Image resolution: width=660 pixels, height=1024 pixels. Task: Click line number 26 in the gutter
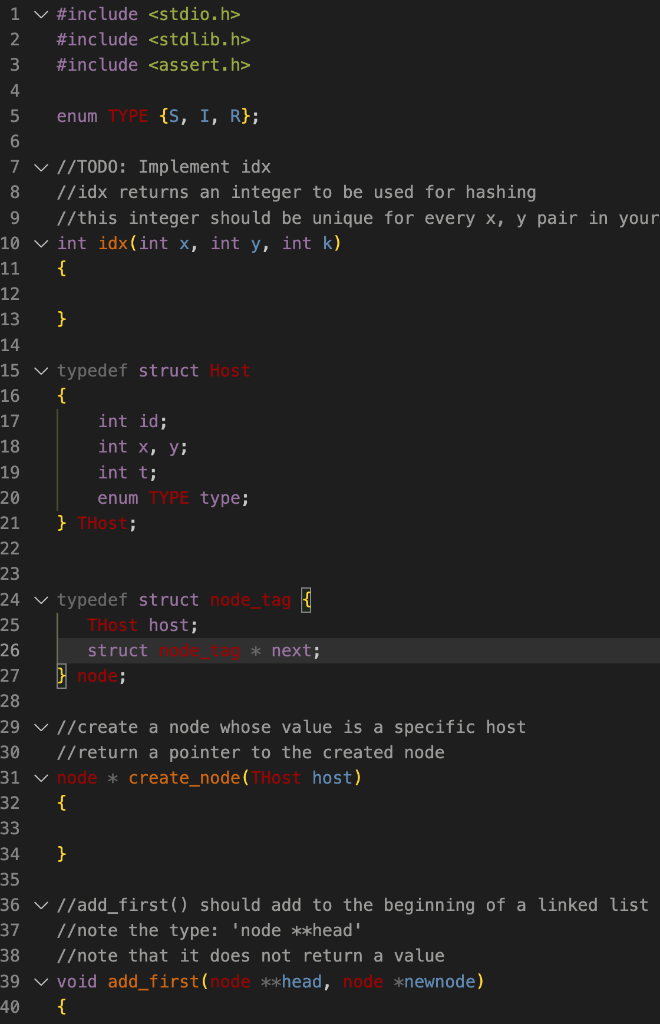10,651
